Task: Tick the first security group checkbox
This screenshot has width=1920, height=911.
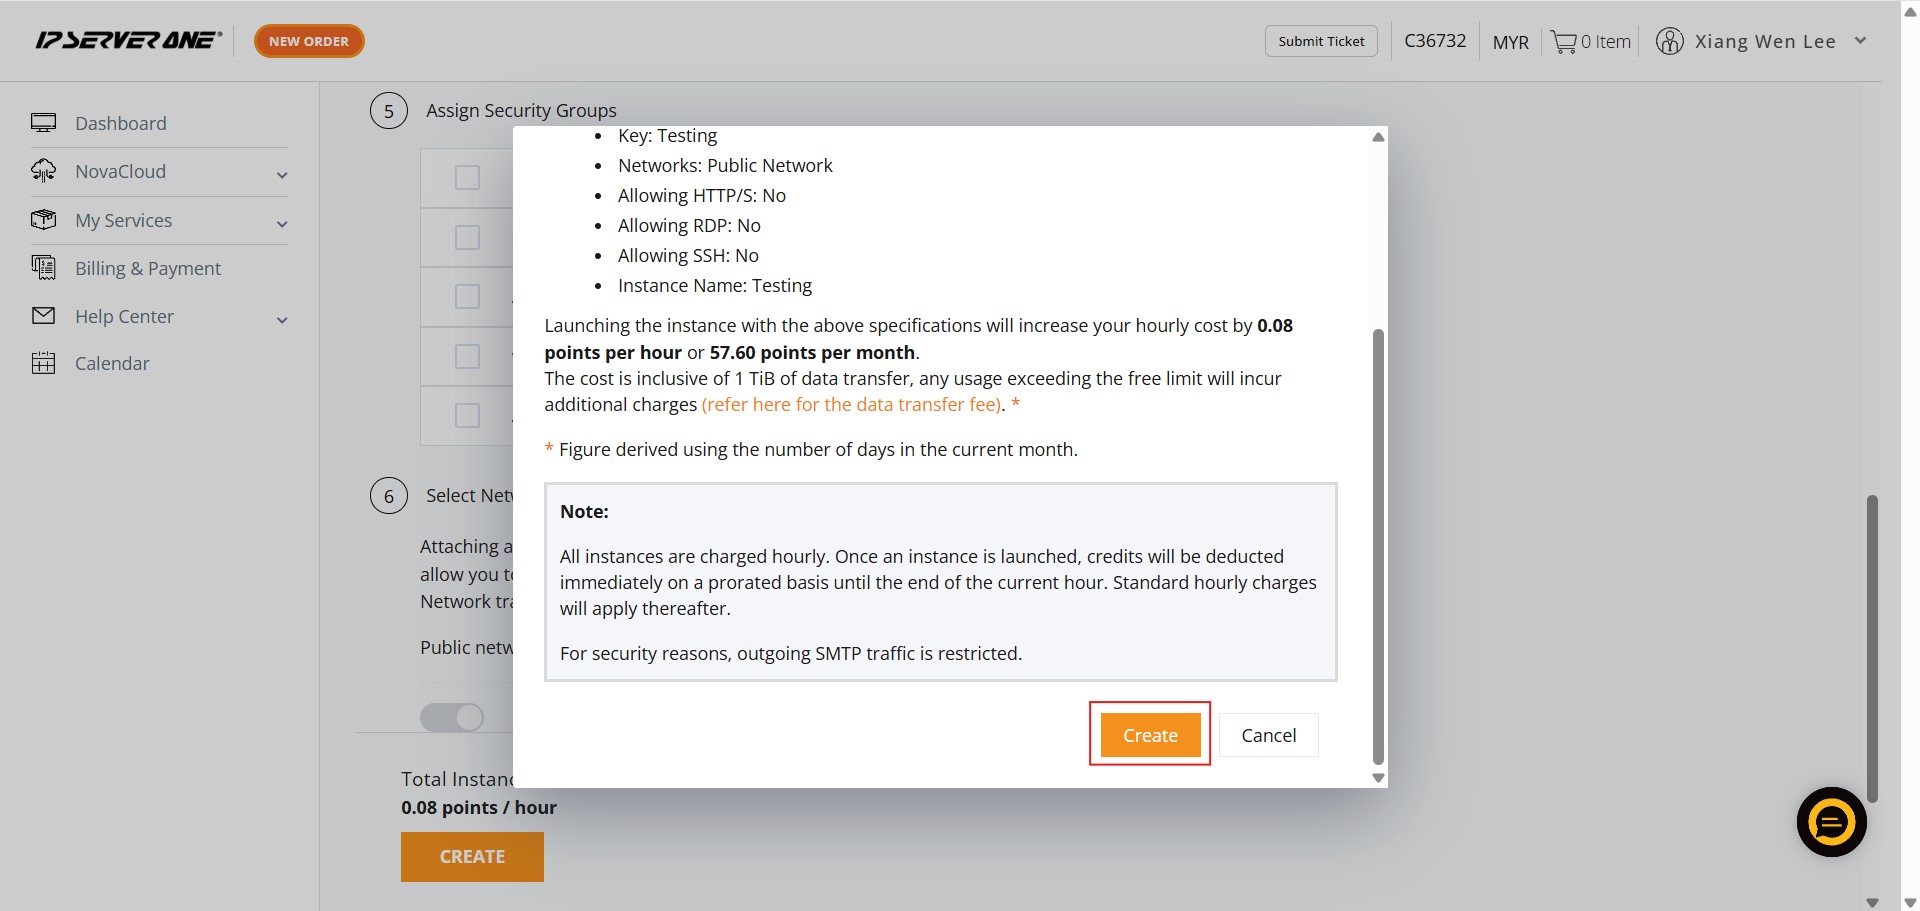Action: click(467, 178)
